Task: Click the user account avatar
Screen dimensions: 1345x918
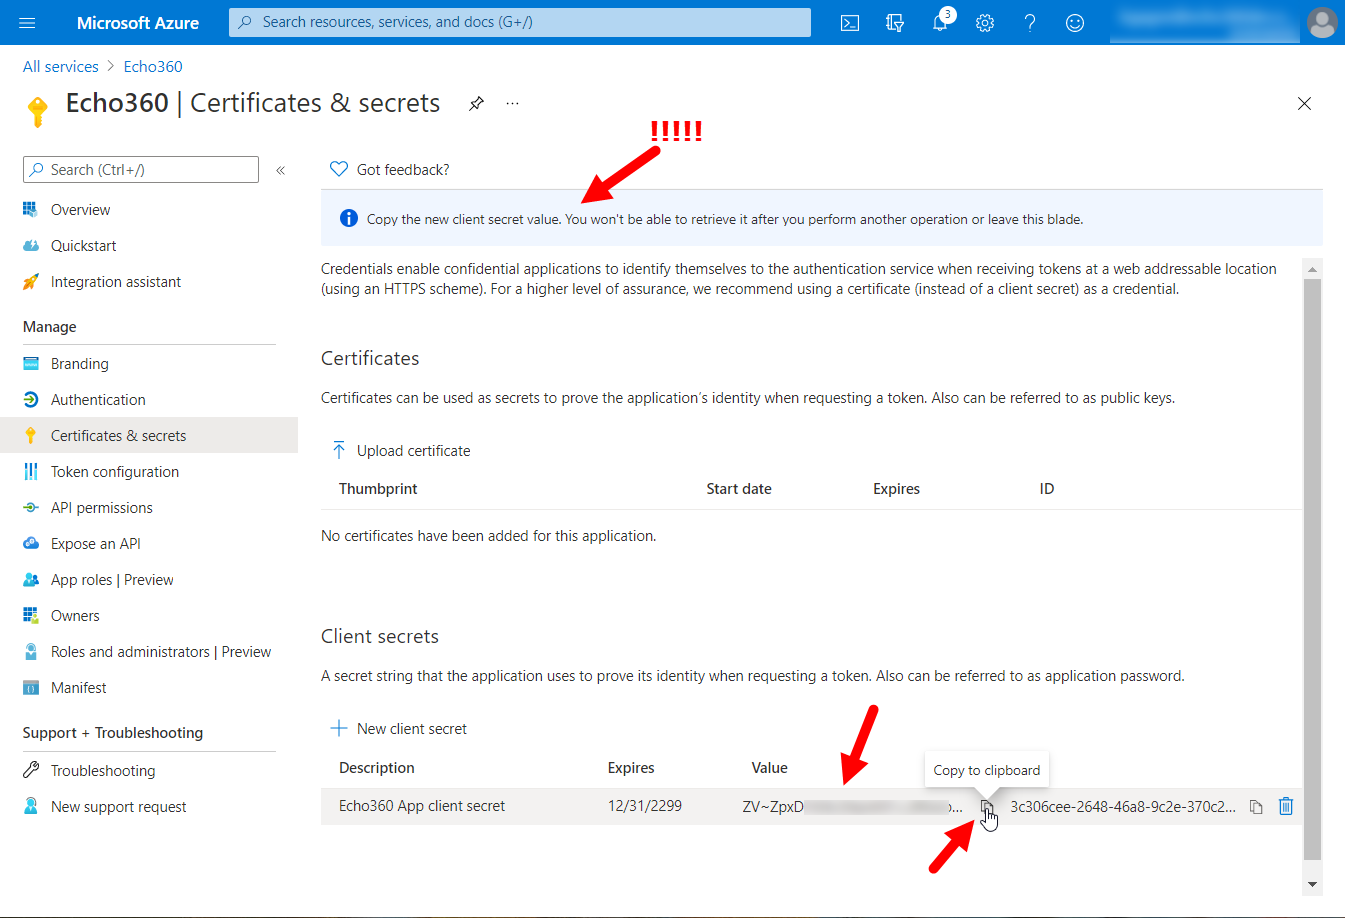Action: (x=1322, y=22)
